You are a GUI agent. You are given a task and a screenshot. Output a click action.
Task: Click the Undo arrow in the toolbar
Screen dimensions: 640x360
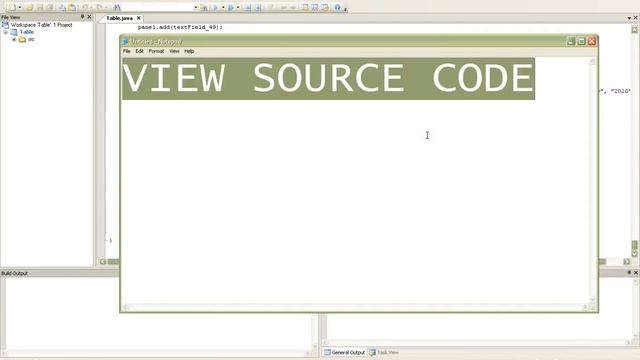click(85, 7)
